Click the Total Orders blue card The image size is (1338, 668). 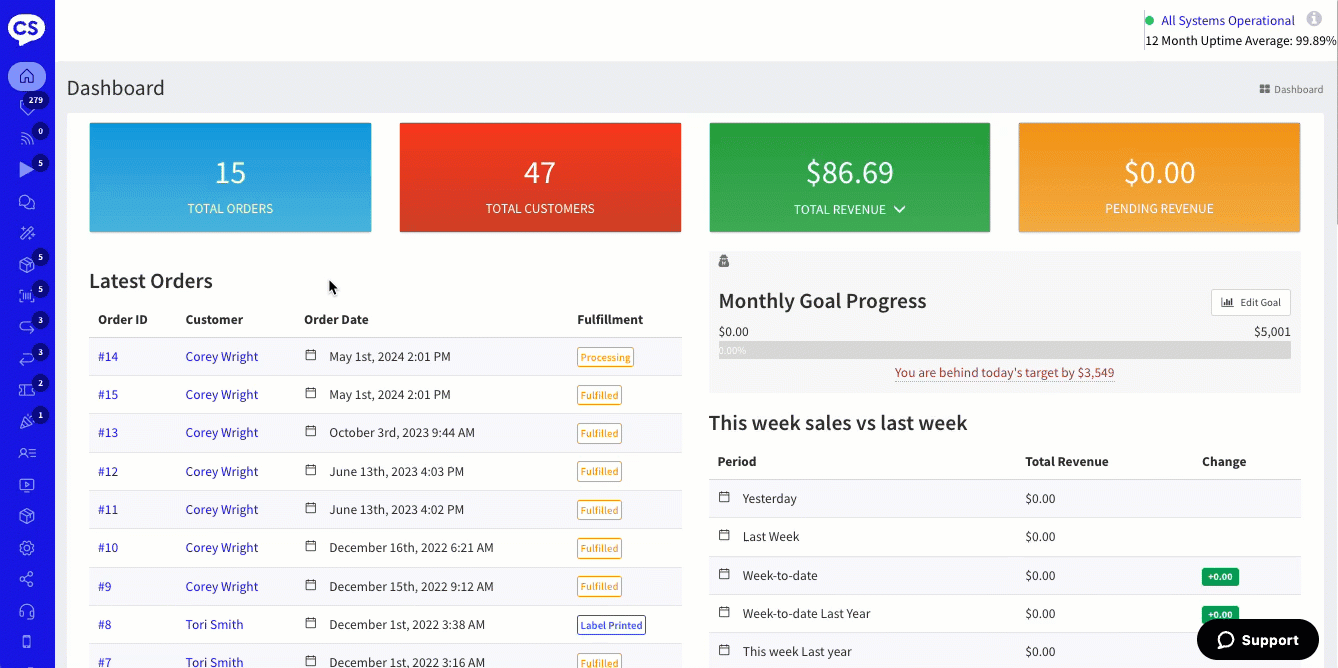tap(230, 178)
